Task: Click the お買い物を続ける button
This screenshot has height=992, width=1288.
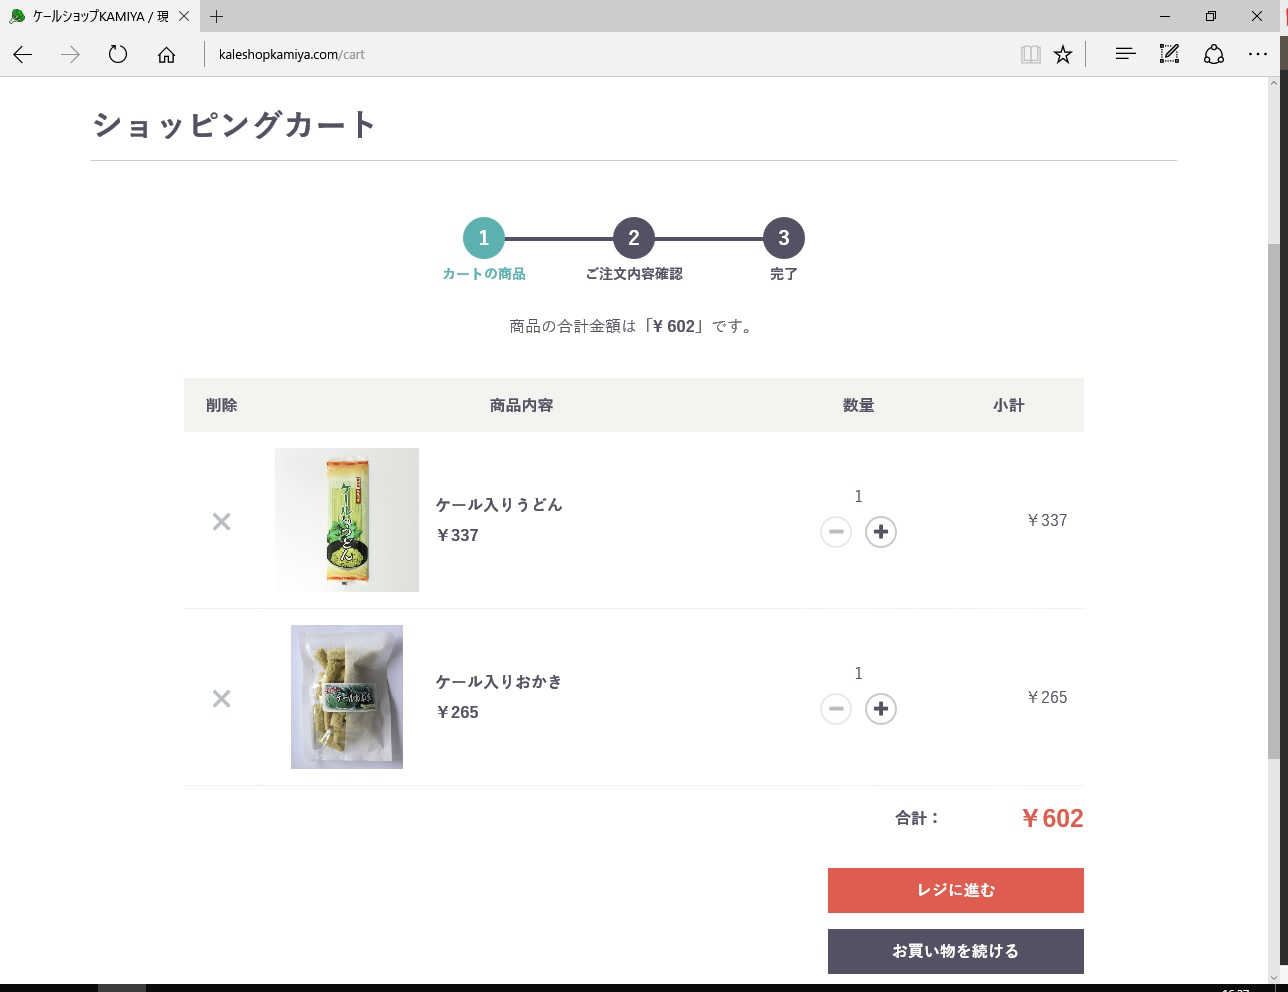Action: click(955, 951)
